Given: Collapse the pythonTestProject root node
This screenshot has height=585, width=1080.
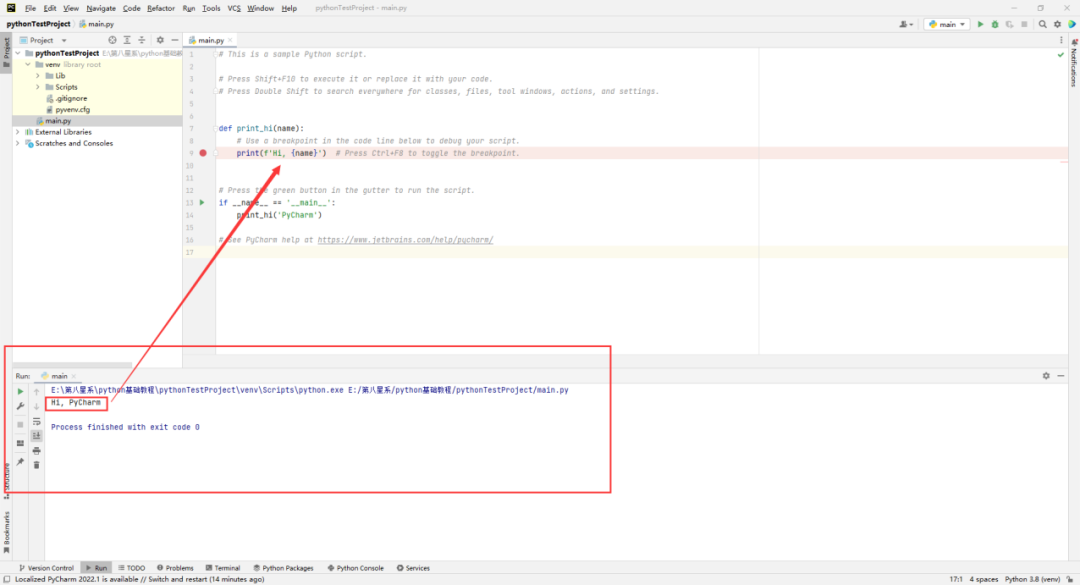Looking at the screenshot, I should pos(18,53).
